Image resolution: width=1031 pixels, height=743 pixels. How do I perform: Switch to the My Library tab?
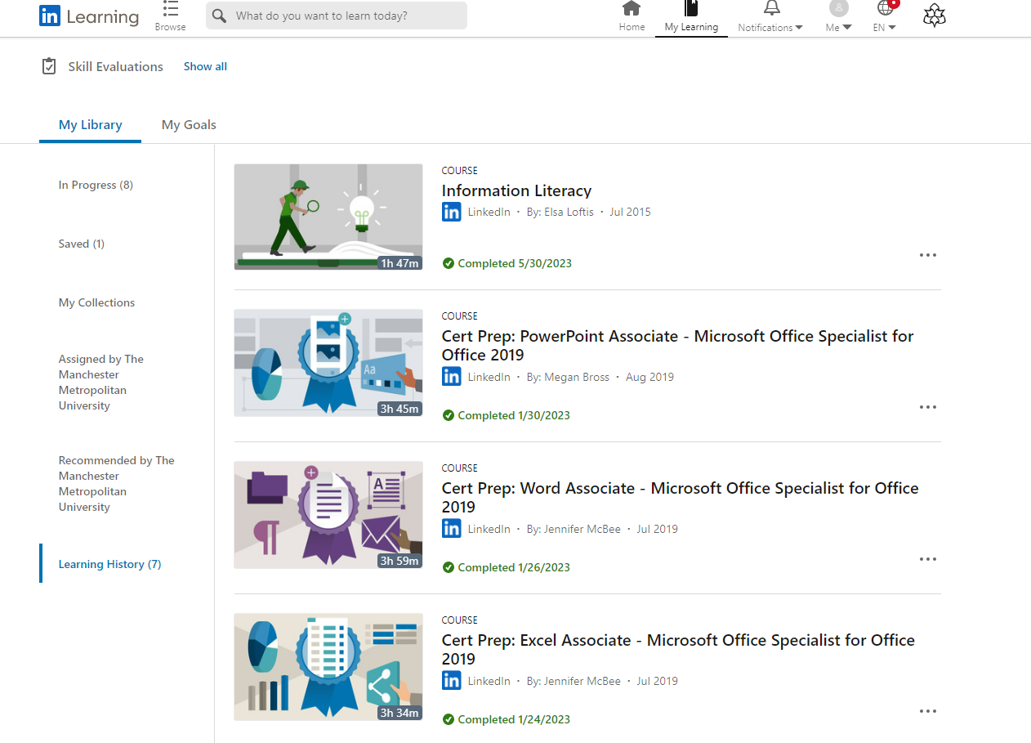(90, 125)
